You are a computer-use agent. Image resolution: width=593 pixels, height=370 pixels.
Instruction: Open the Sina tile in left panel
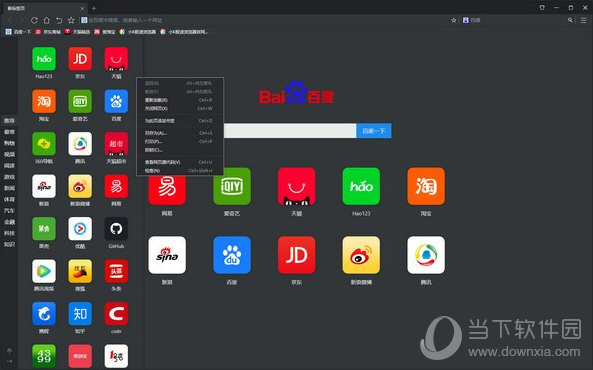[44, 186]
